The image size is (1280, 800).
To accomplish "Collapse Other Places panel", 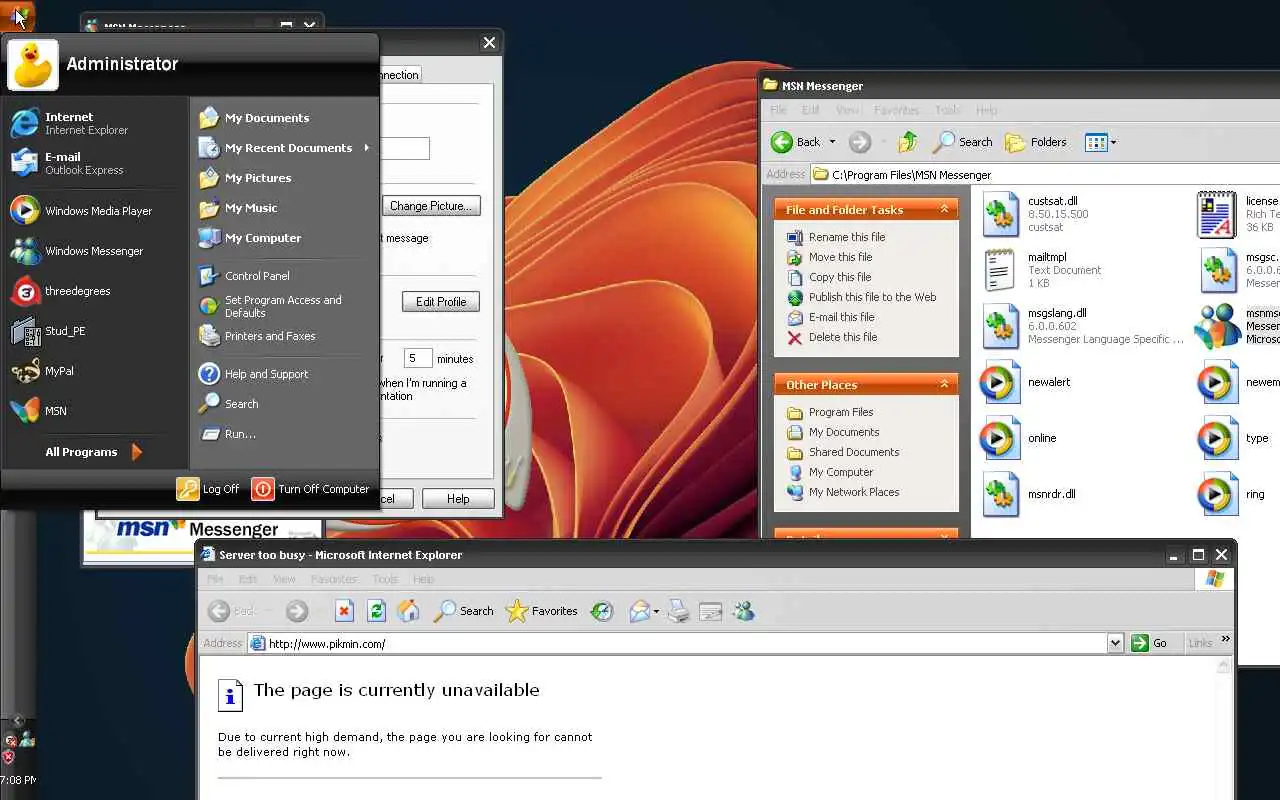I will tap(944, 385).
